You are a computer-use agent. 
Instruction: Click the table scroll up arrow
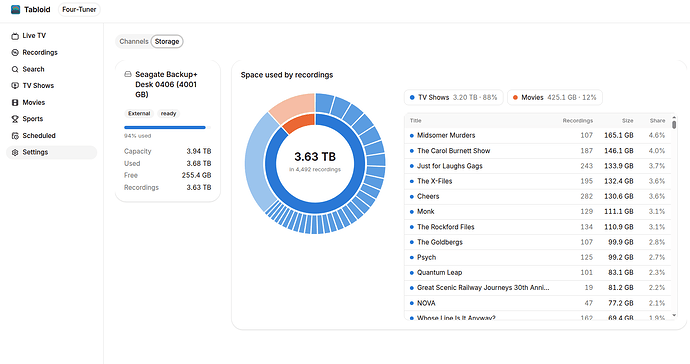[674, 117]
